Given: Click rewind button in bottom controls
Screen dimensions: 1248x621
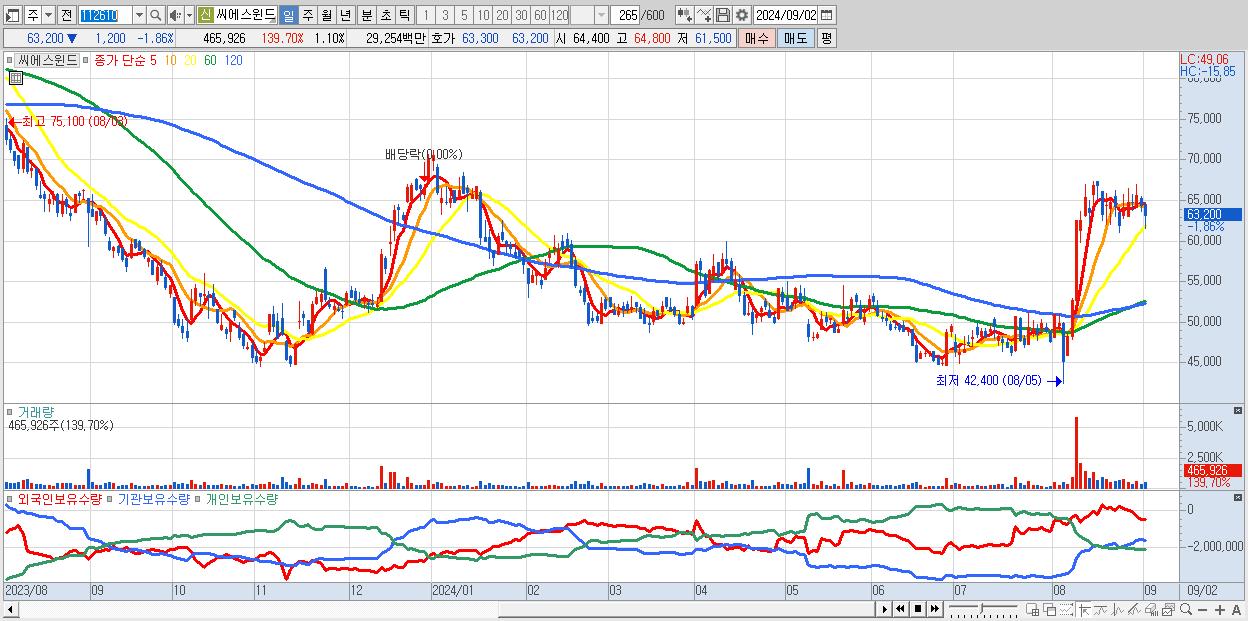Looking at the screenshot, I should click(900, 609).
